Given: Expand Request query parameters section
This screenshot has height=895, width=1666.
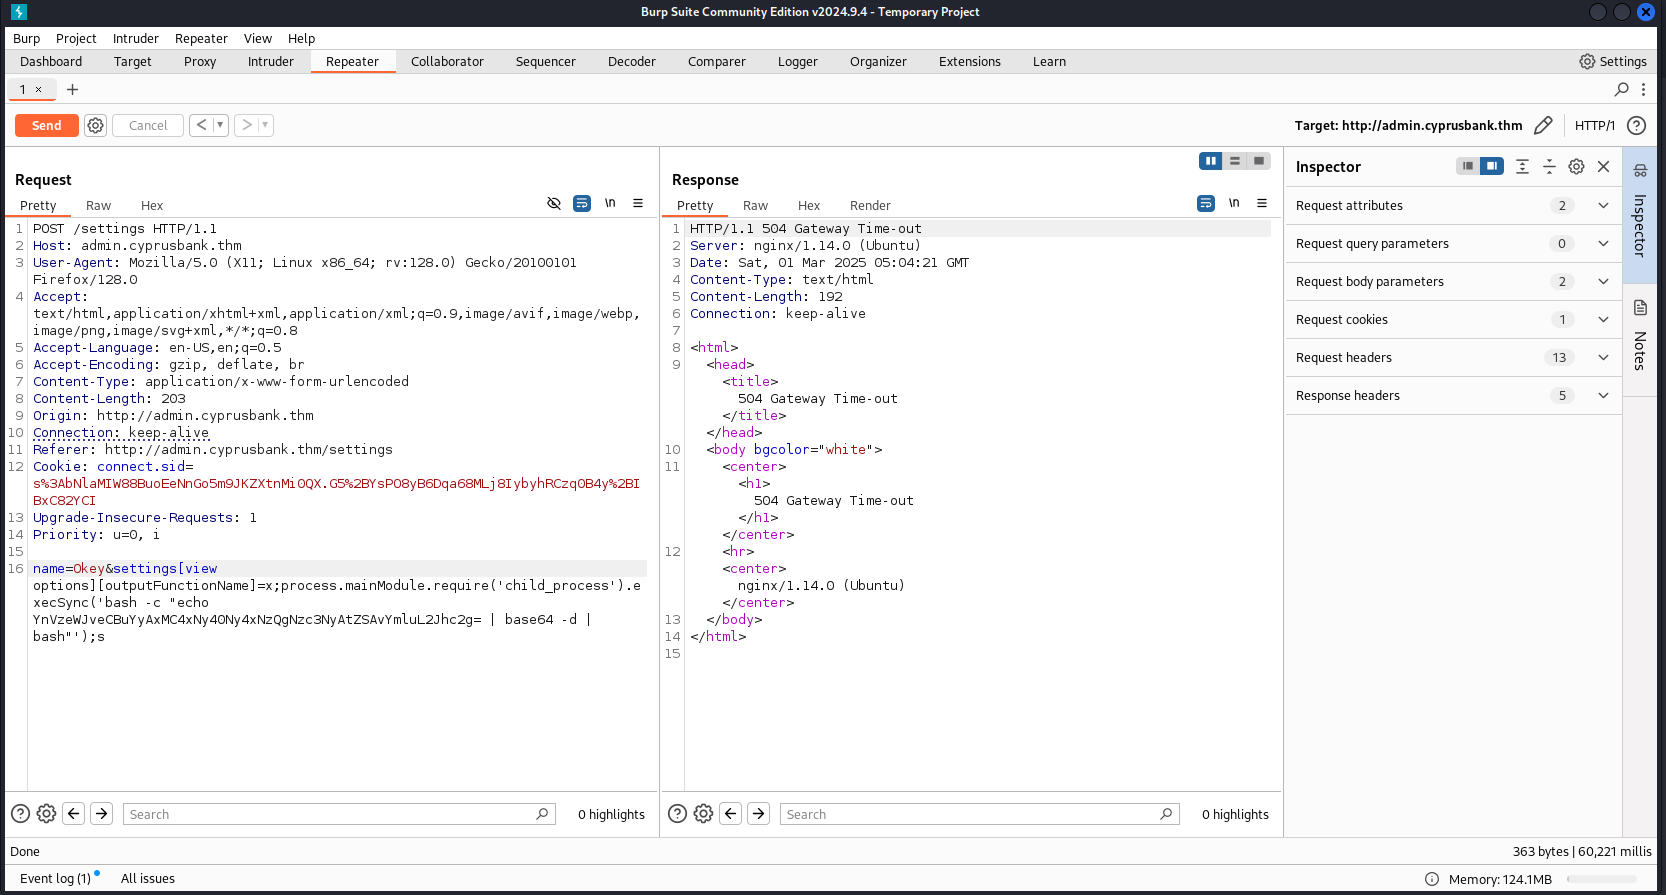Looking at the screenshot, I should point(1453,243).
